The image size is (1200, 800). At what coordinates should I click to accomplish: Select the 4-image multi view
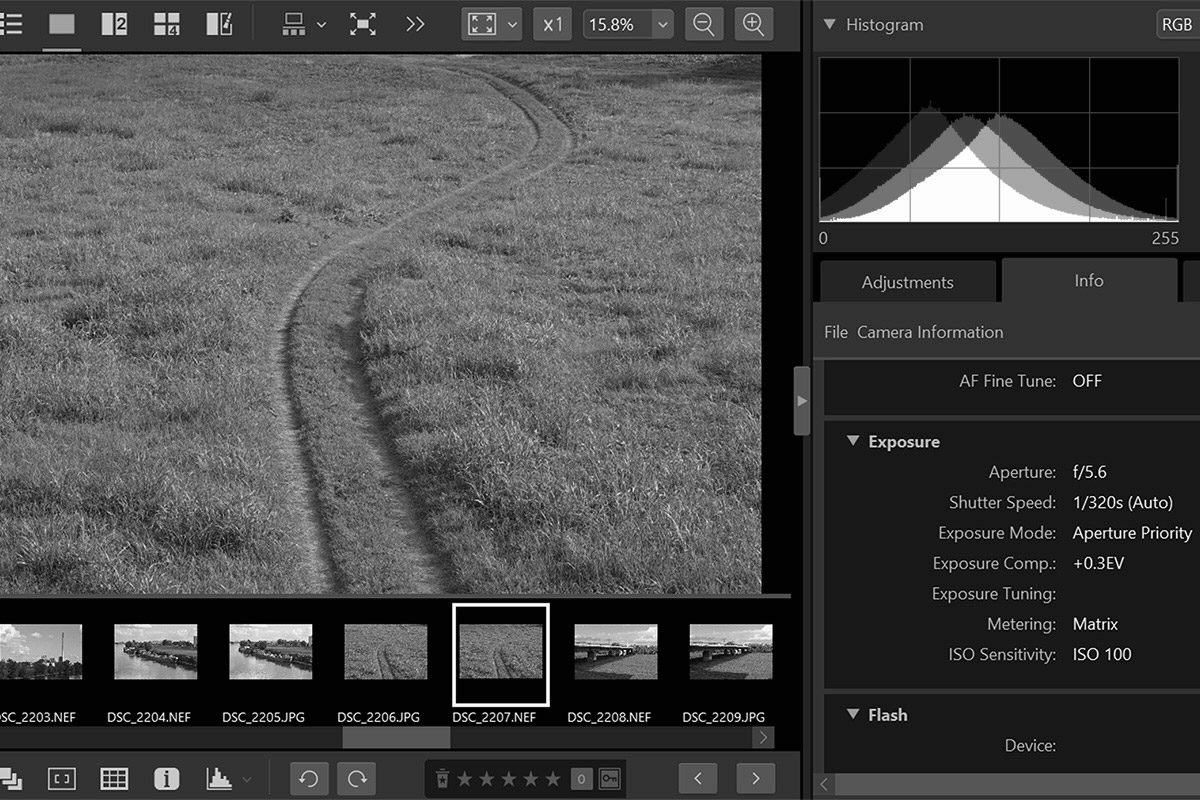point(166,24)
